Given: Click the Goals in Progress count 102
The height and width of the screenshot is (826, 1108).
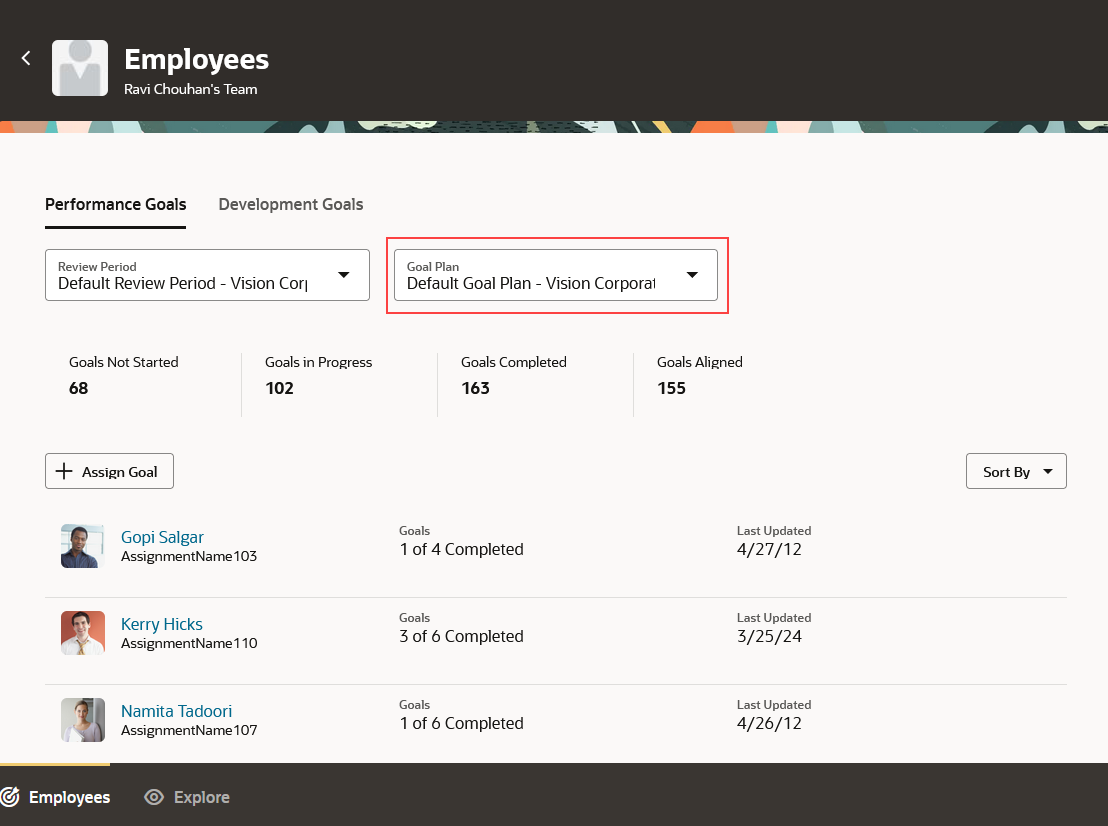Looking at the screenshot, I should pyautogui.click(x=279, y=388).
